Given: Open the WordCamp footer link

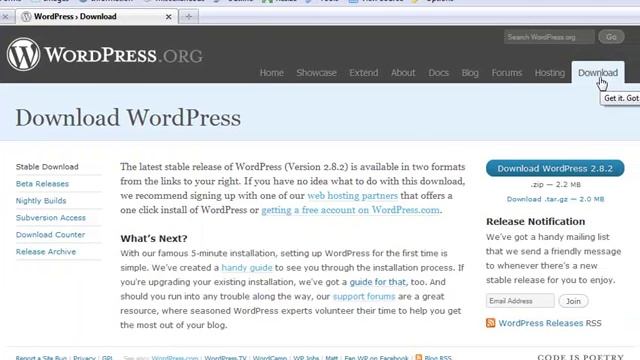Looking at the screenshot, I should coord(270,358).
